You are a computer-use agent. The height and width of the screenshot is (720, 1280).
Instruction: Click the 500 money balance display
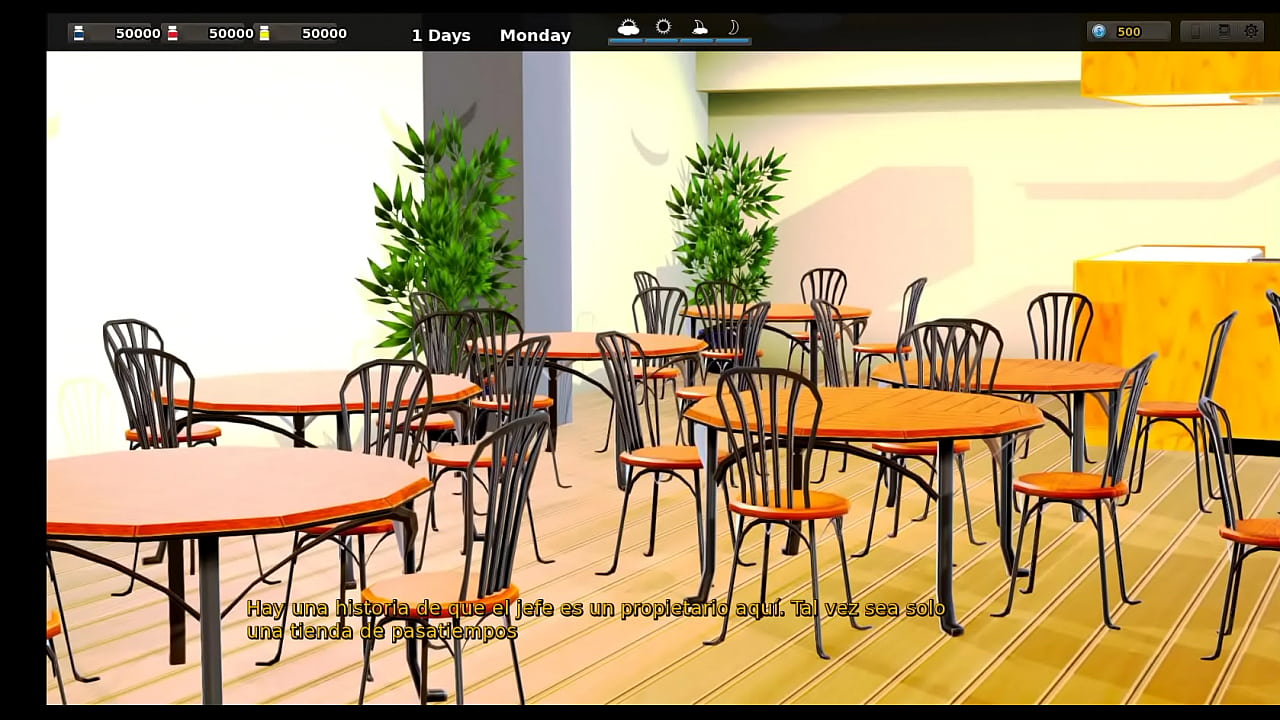pyautogui.click(x=1129, y=32)
